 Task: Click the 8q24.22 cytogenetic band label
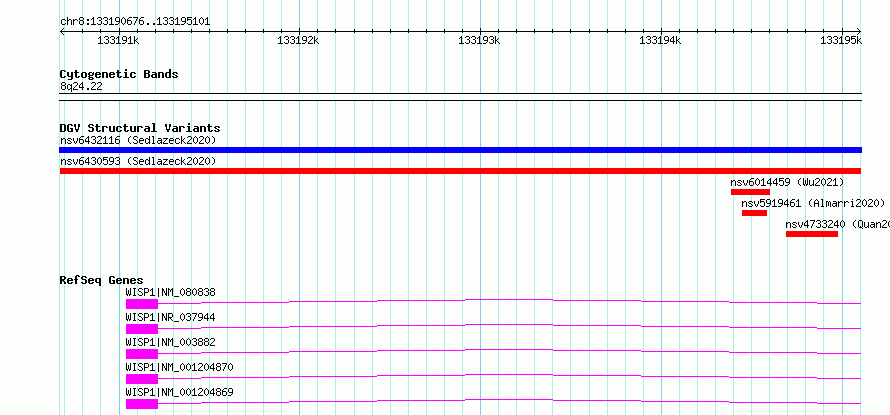tap(81, 87)
